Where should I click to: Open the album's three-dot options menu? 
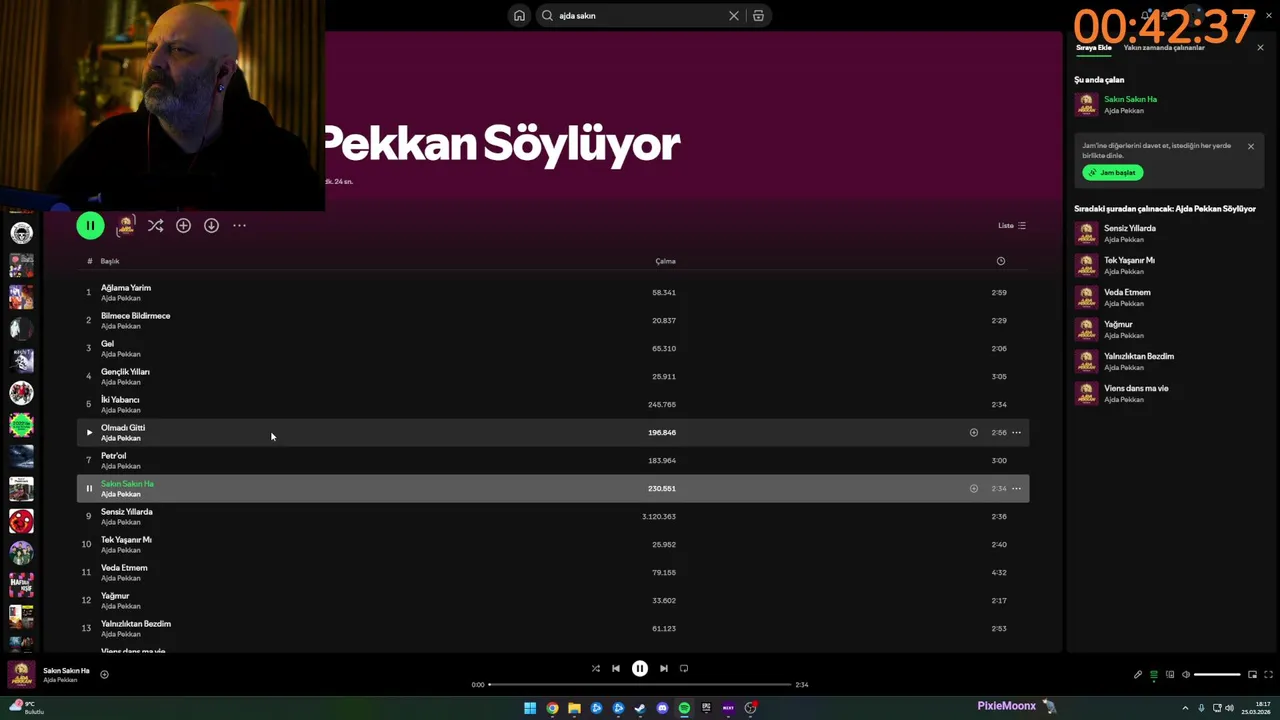[239, 226]
